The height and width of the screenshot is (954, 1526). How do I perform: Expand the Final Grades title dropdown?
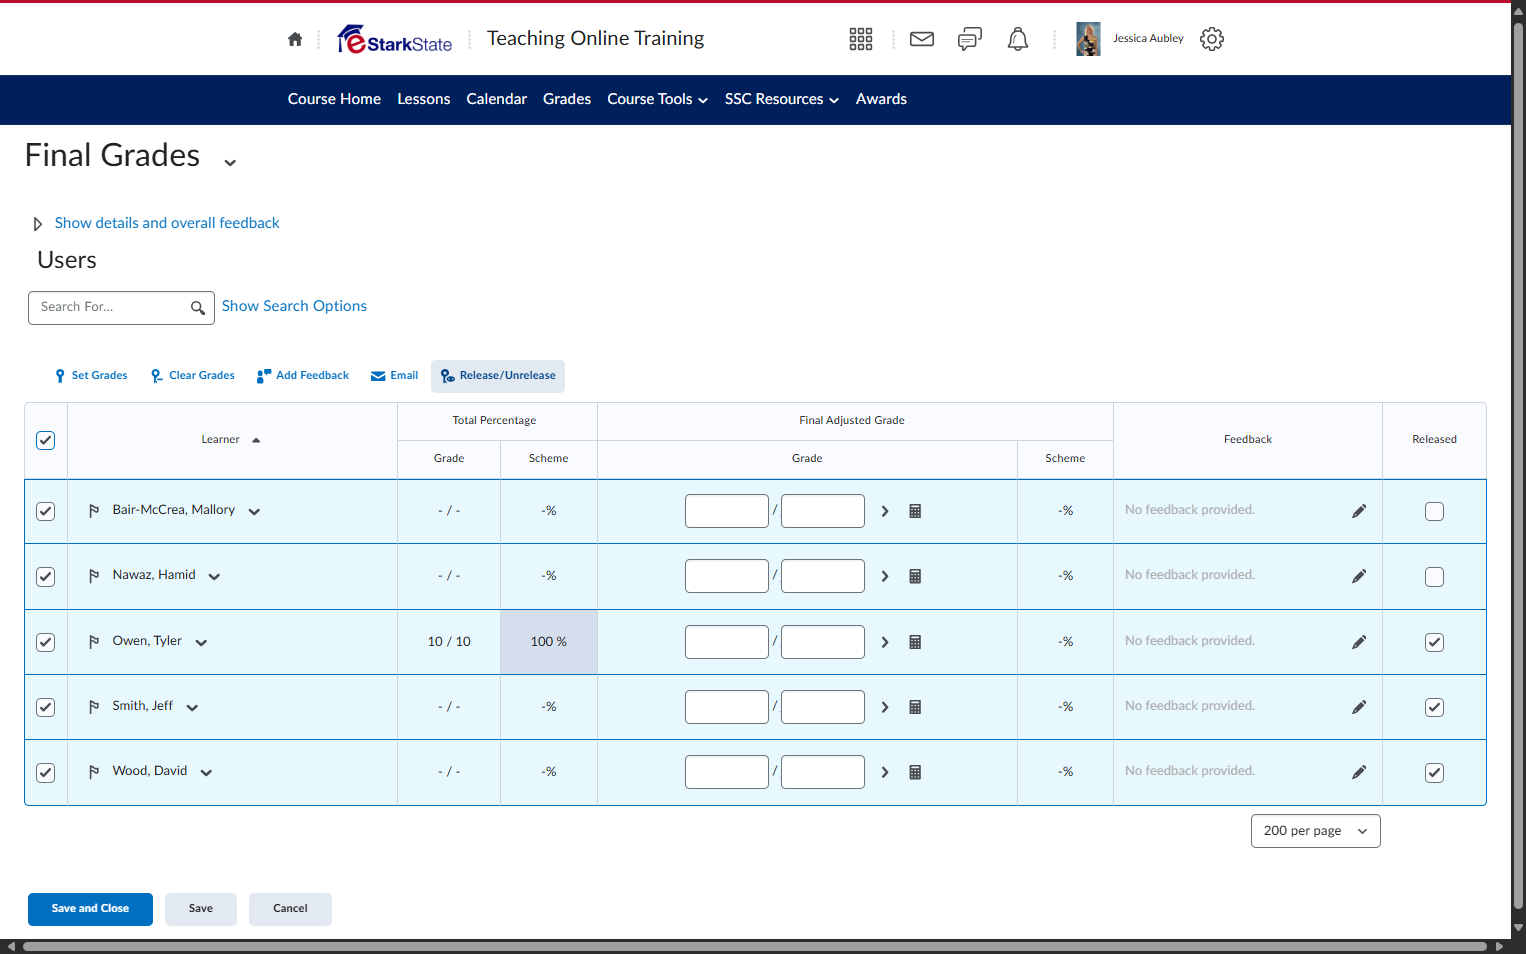point(230,162)
